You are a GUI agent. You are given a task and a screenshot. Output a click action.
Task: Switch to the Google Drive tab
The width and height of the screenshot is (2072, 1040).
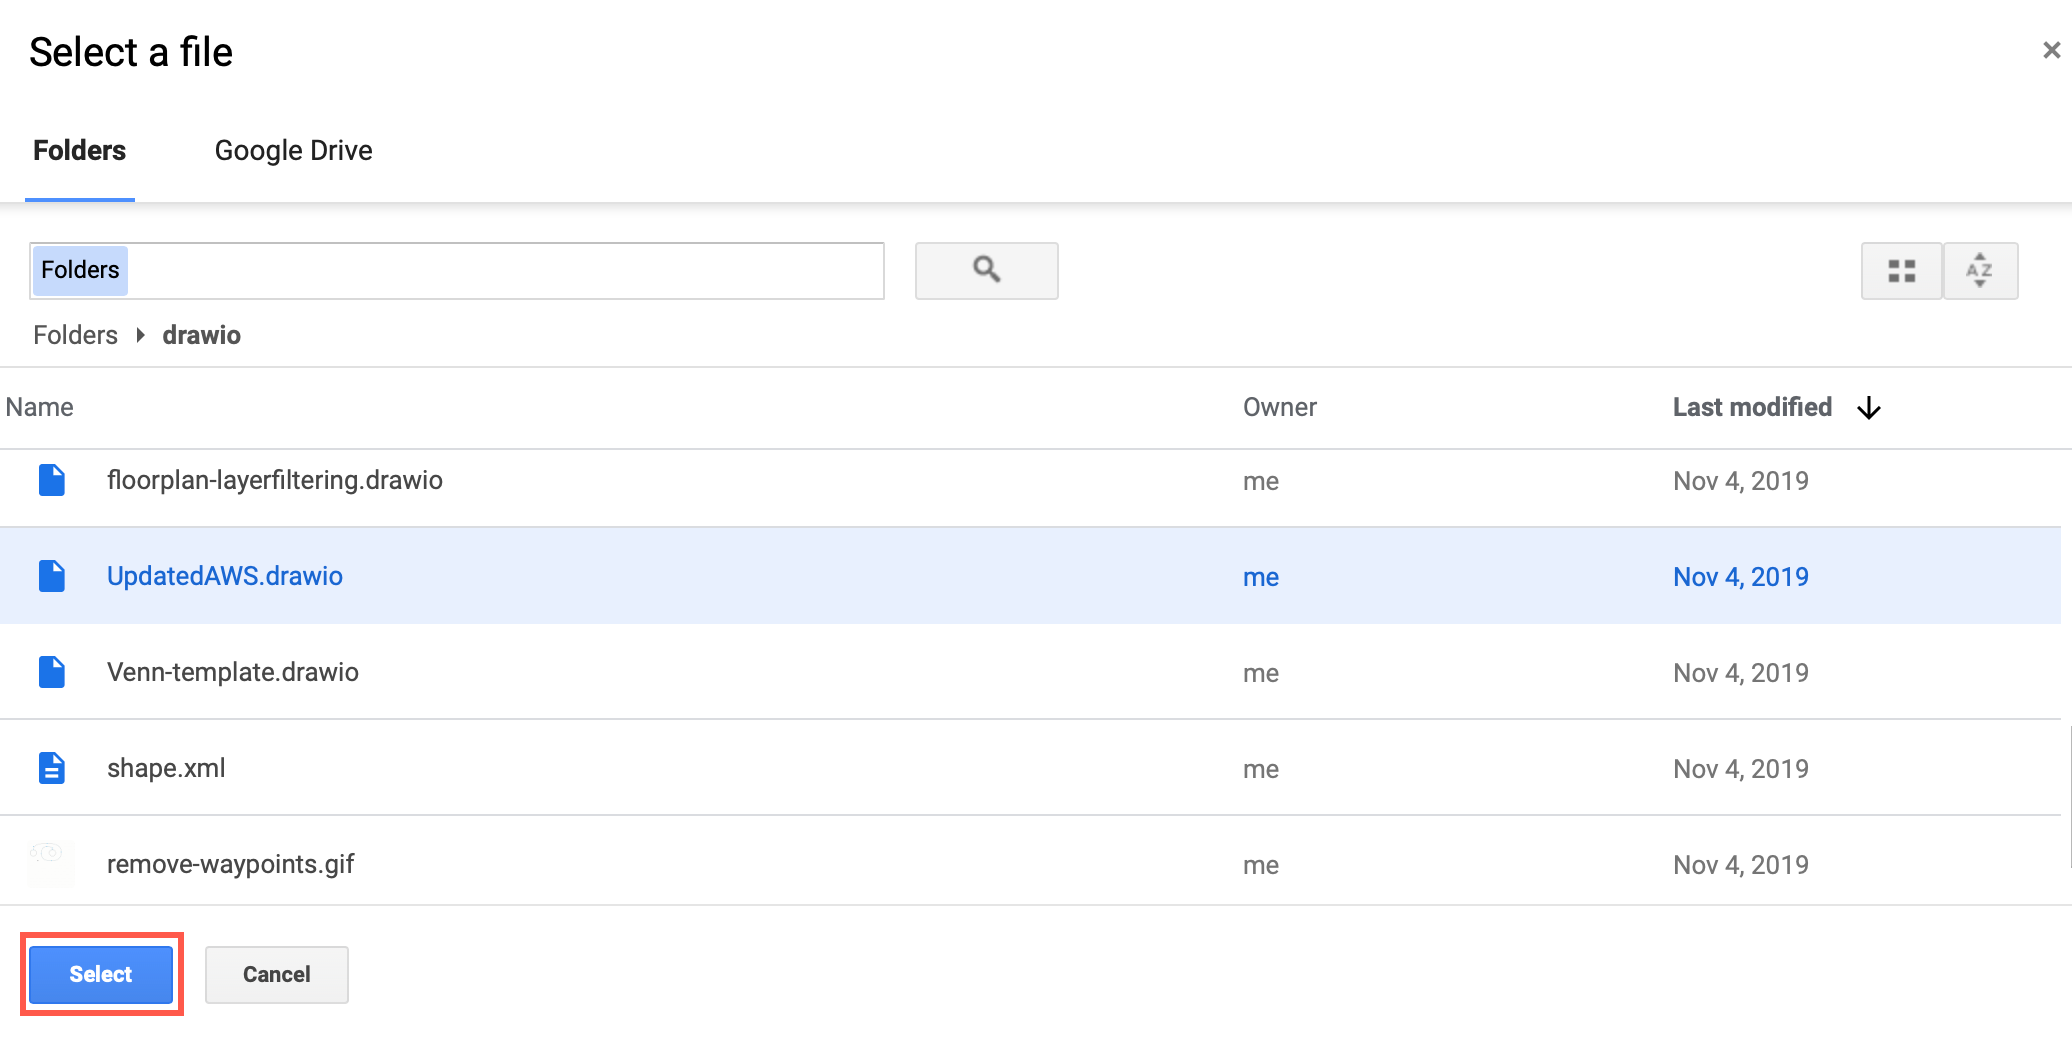[292, 150]
